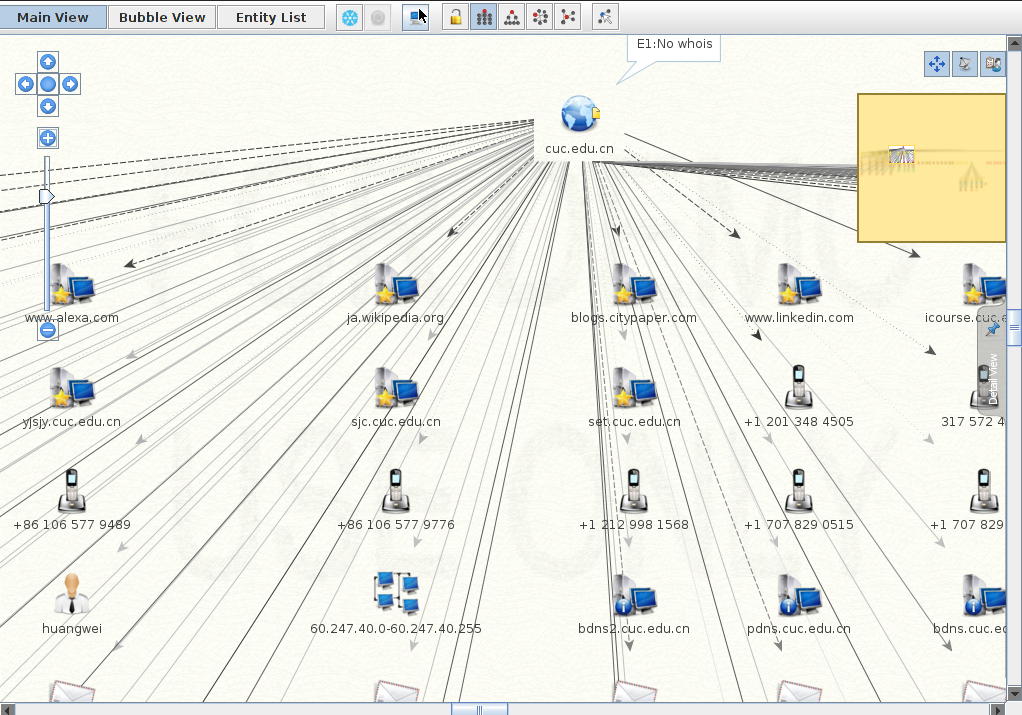Image resolution: width=1022 pixels, height=715 pixels.
Task: Toggle the unlocked padlock icon
Action: coord(455,17)
